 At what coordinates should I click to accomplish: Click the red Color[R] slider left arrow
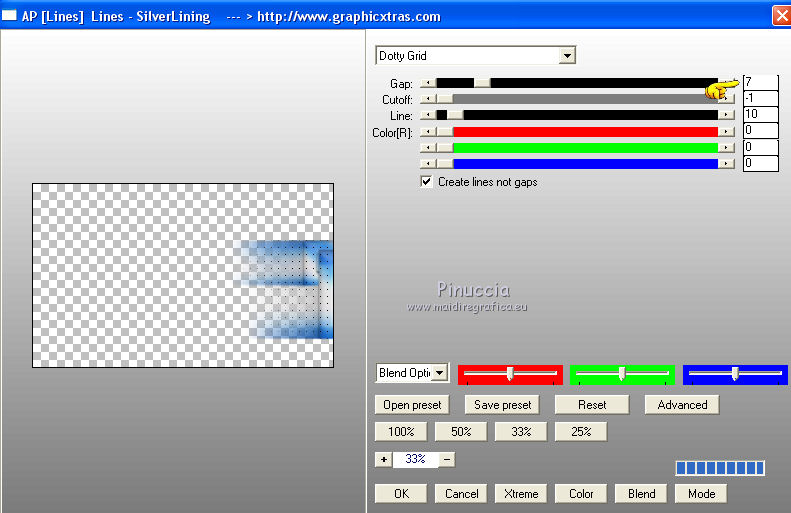(428, 132)
